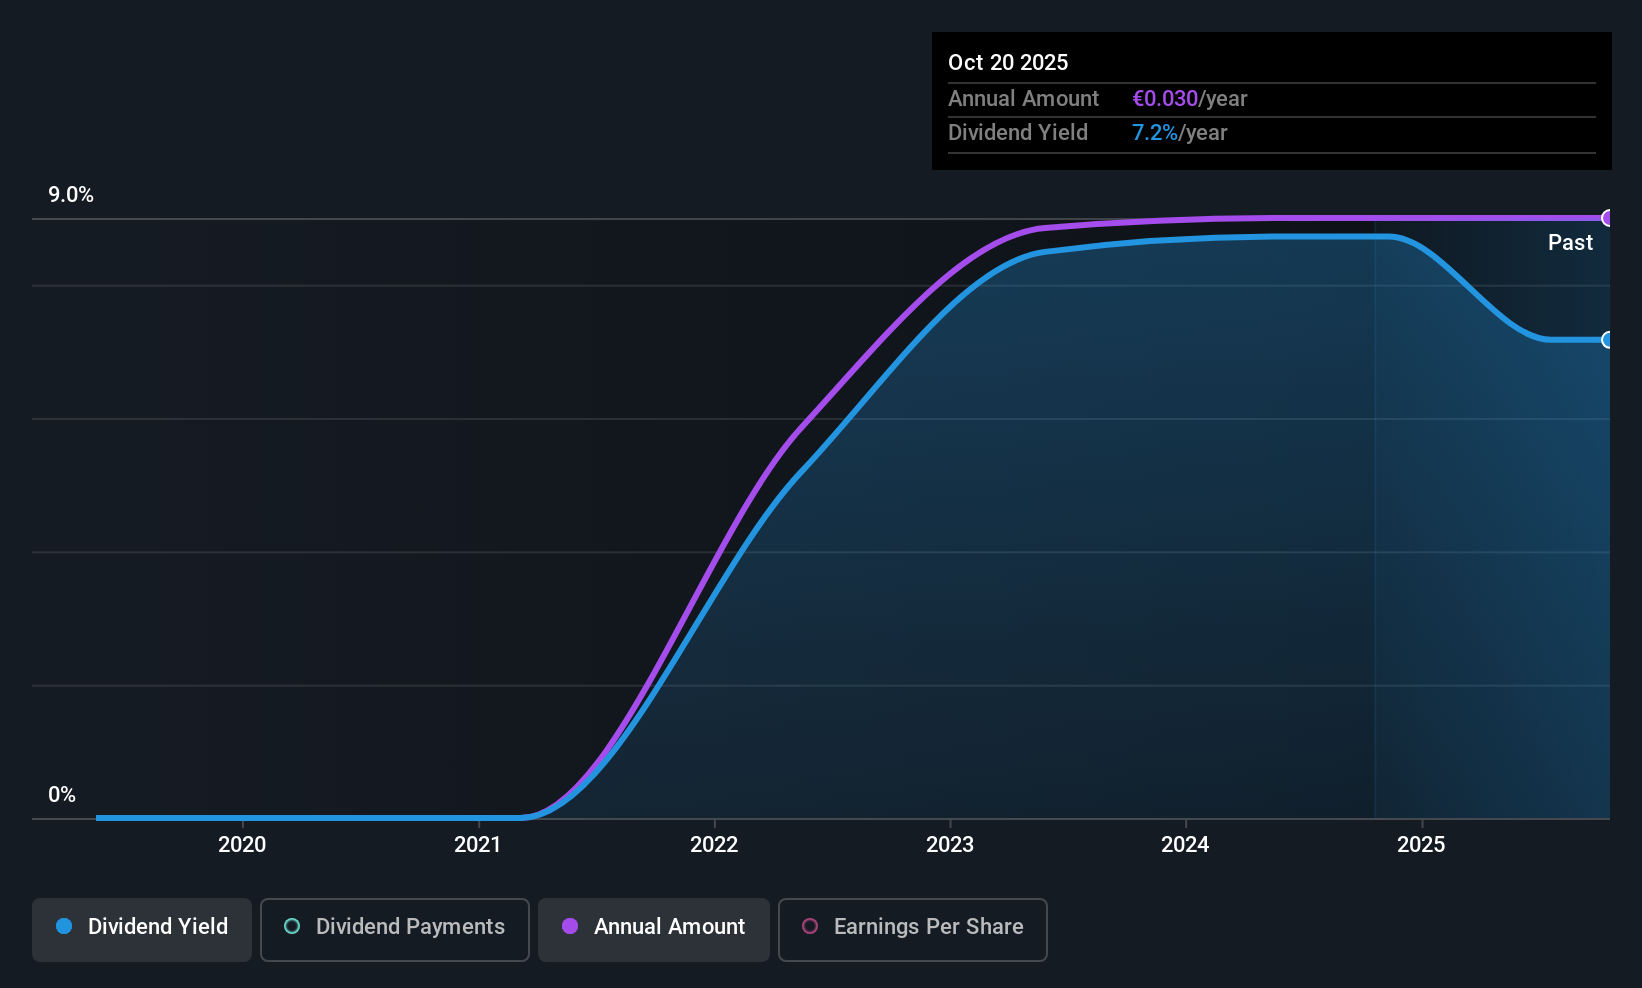Viewport: 1642px width, 988px height.
Task: Click the blue Dividend Yield legend dot
Action: [64, 926]
